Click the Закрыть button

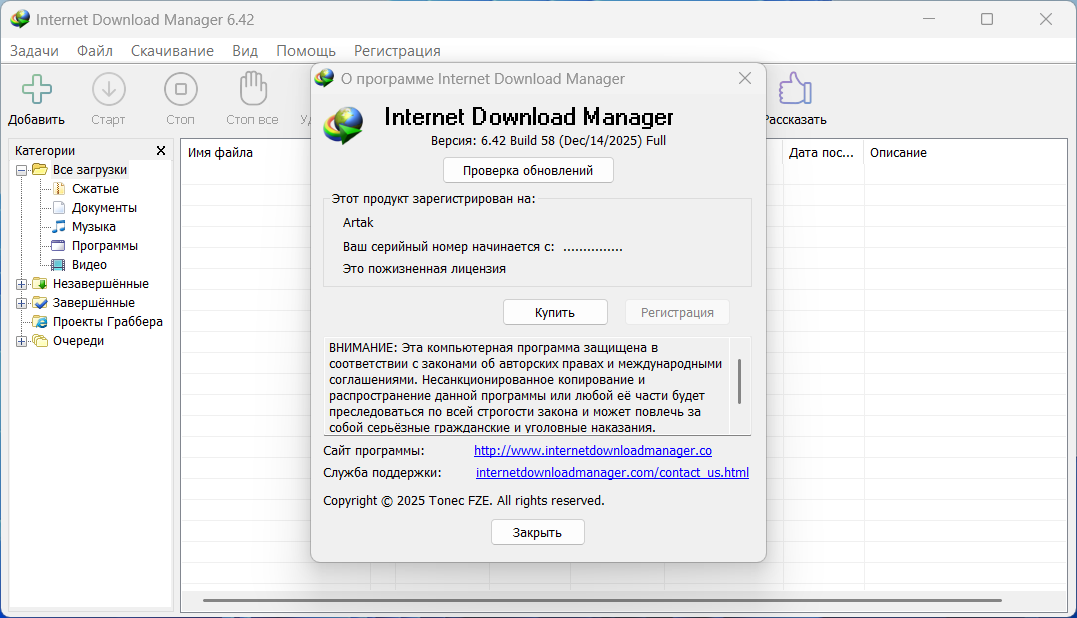coord(537,532)
